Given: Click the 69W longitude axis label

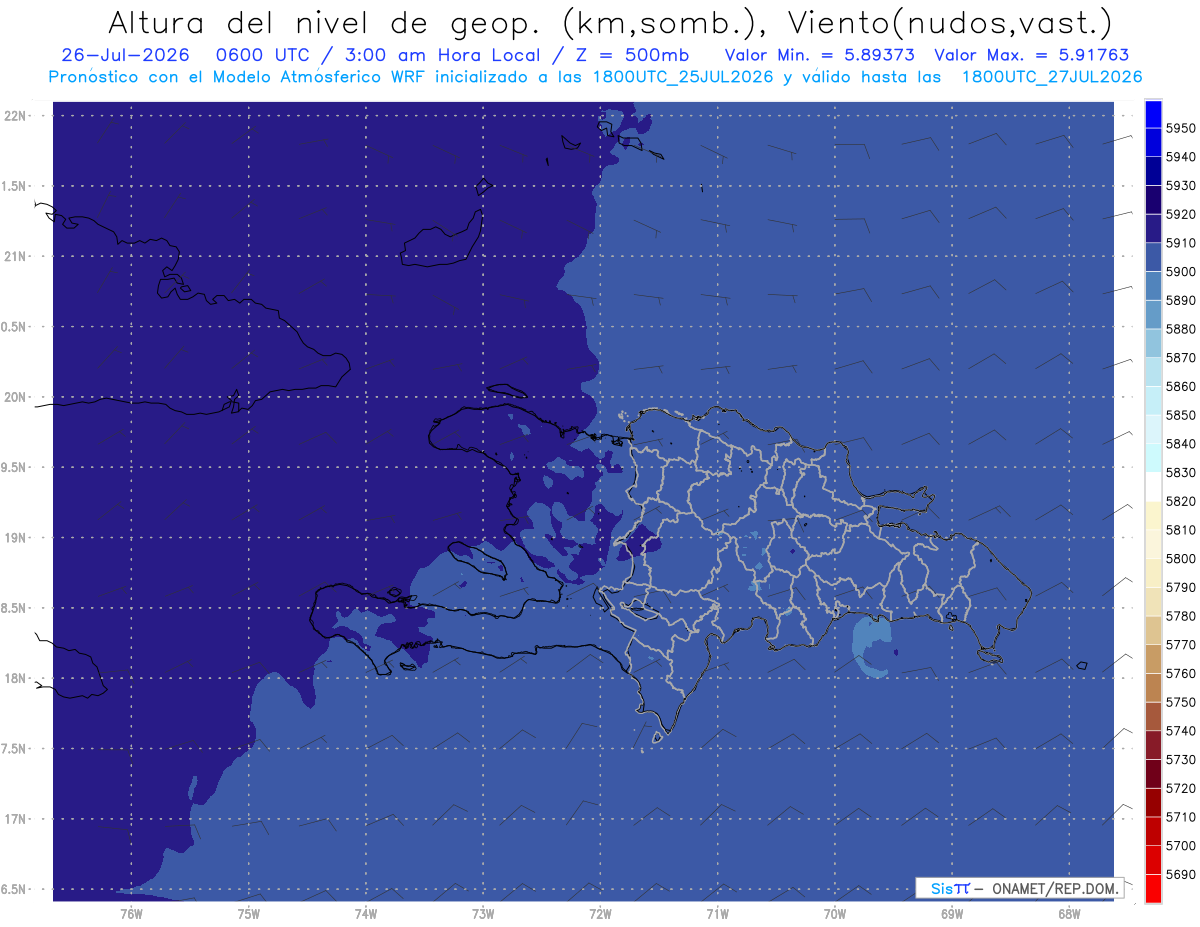Looking at the screenshot, I should pyautogui.click(x=951, y=913).
